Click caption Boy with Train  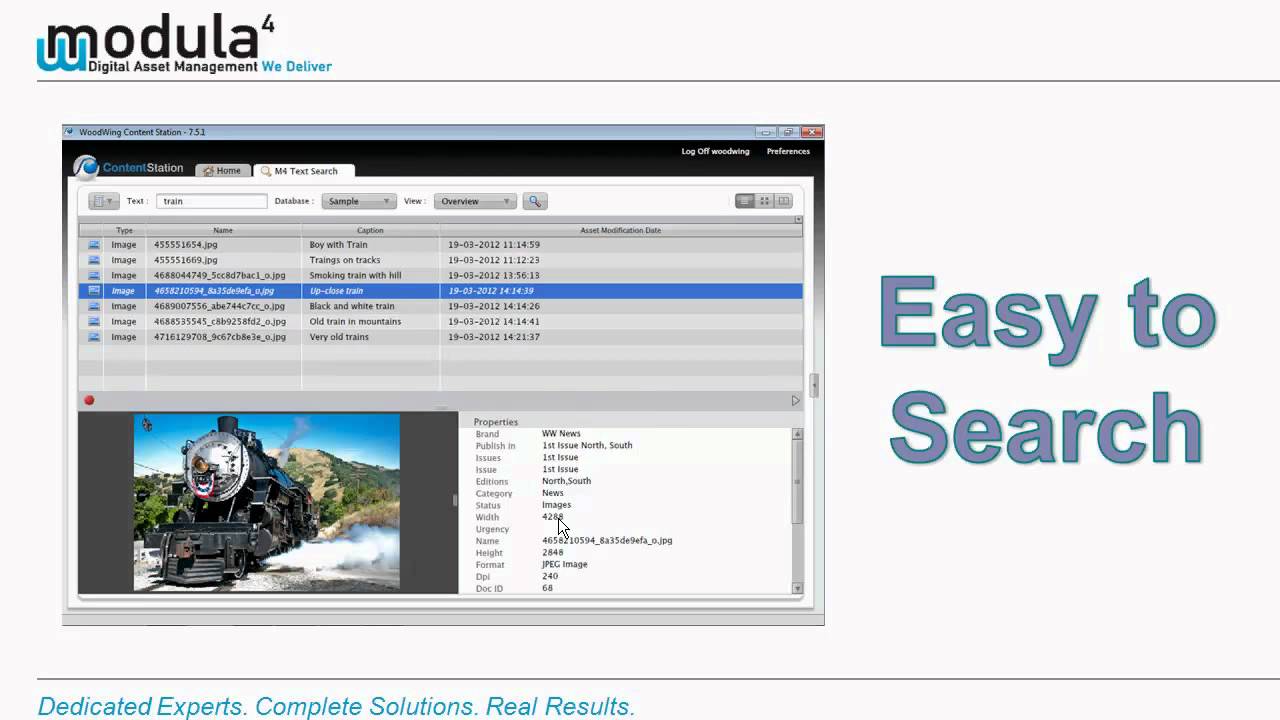(x=338, y=244)
